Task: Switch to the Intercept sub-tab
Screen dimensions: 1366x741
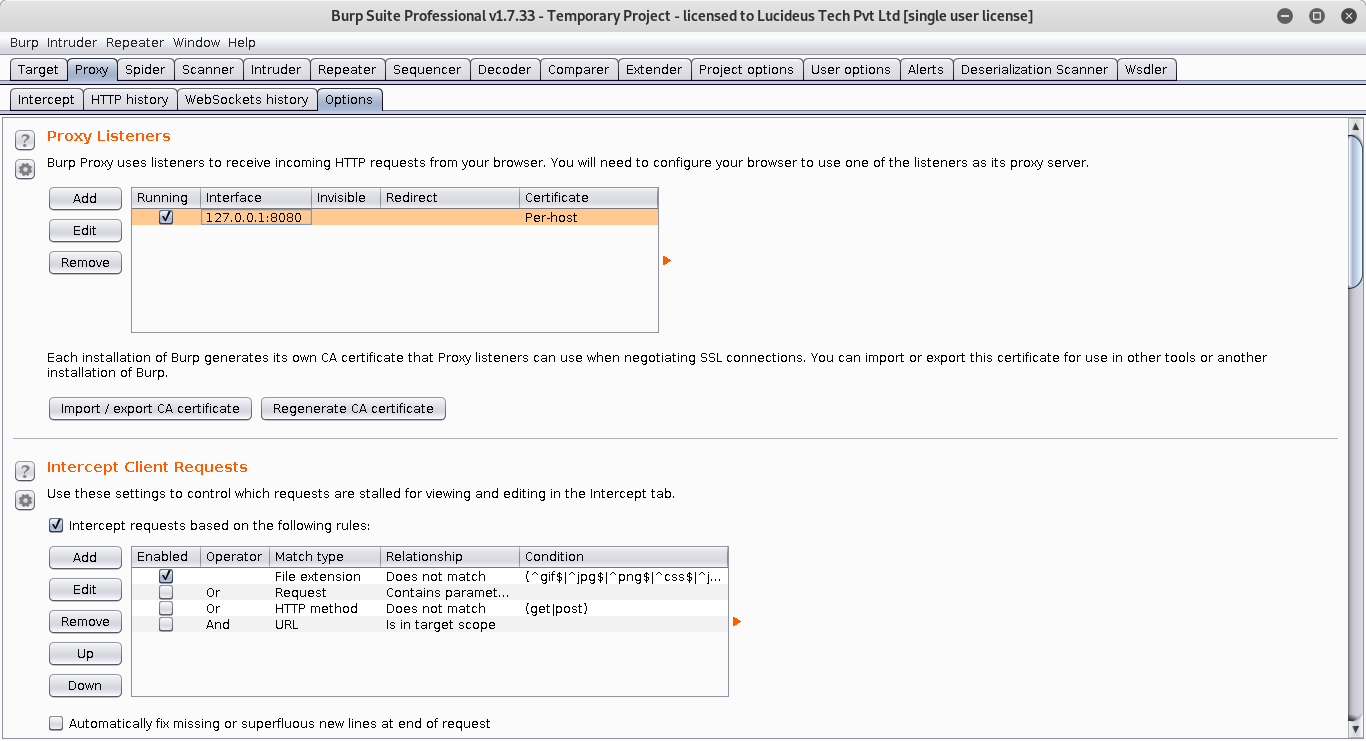Action: pyautogui.click(x=46, y=99)
